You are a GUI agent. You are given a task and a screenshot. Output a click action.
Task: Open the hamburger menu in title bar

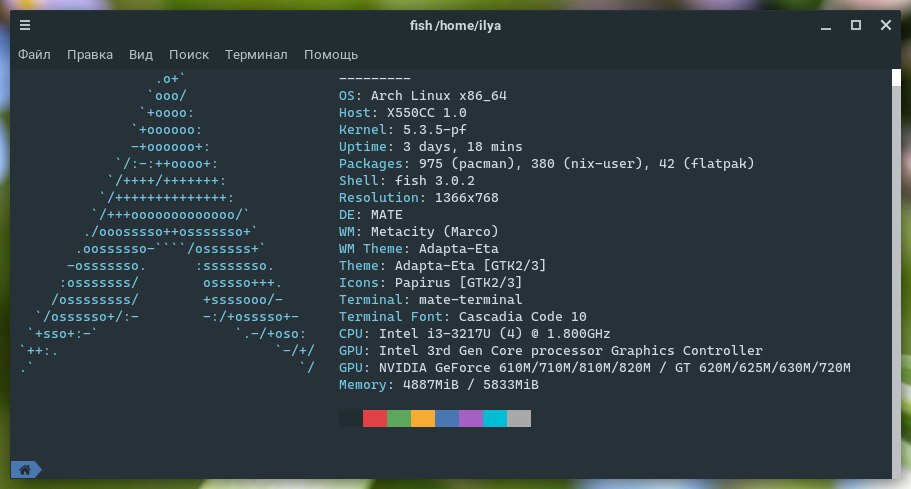click(x=25, y=25)
